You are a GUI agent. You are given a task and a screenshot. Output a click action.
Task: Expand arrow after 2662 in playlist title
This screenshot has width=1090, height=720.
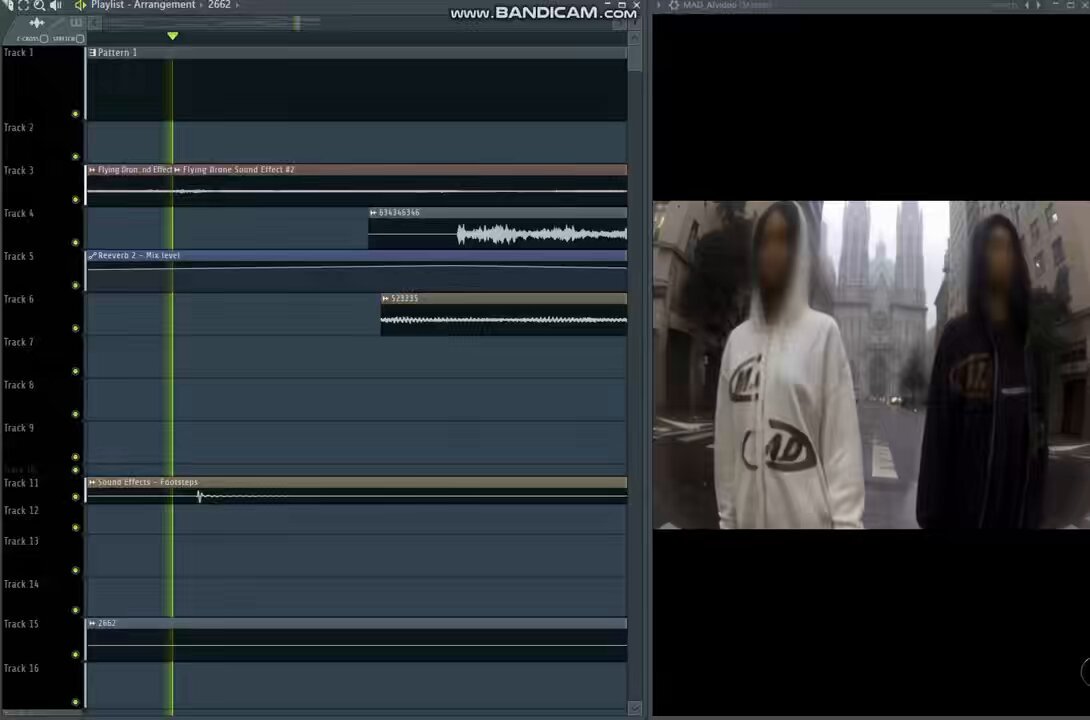[x=237, y=5]
